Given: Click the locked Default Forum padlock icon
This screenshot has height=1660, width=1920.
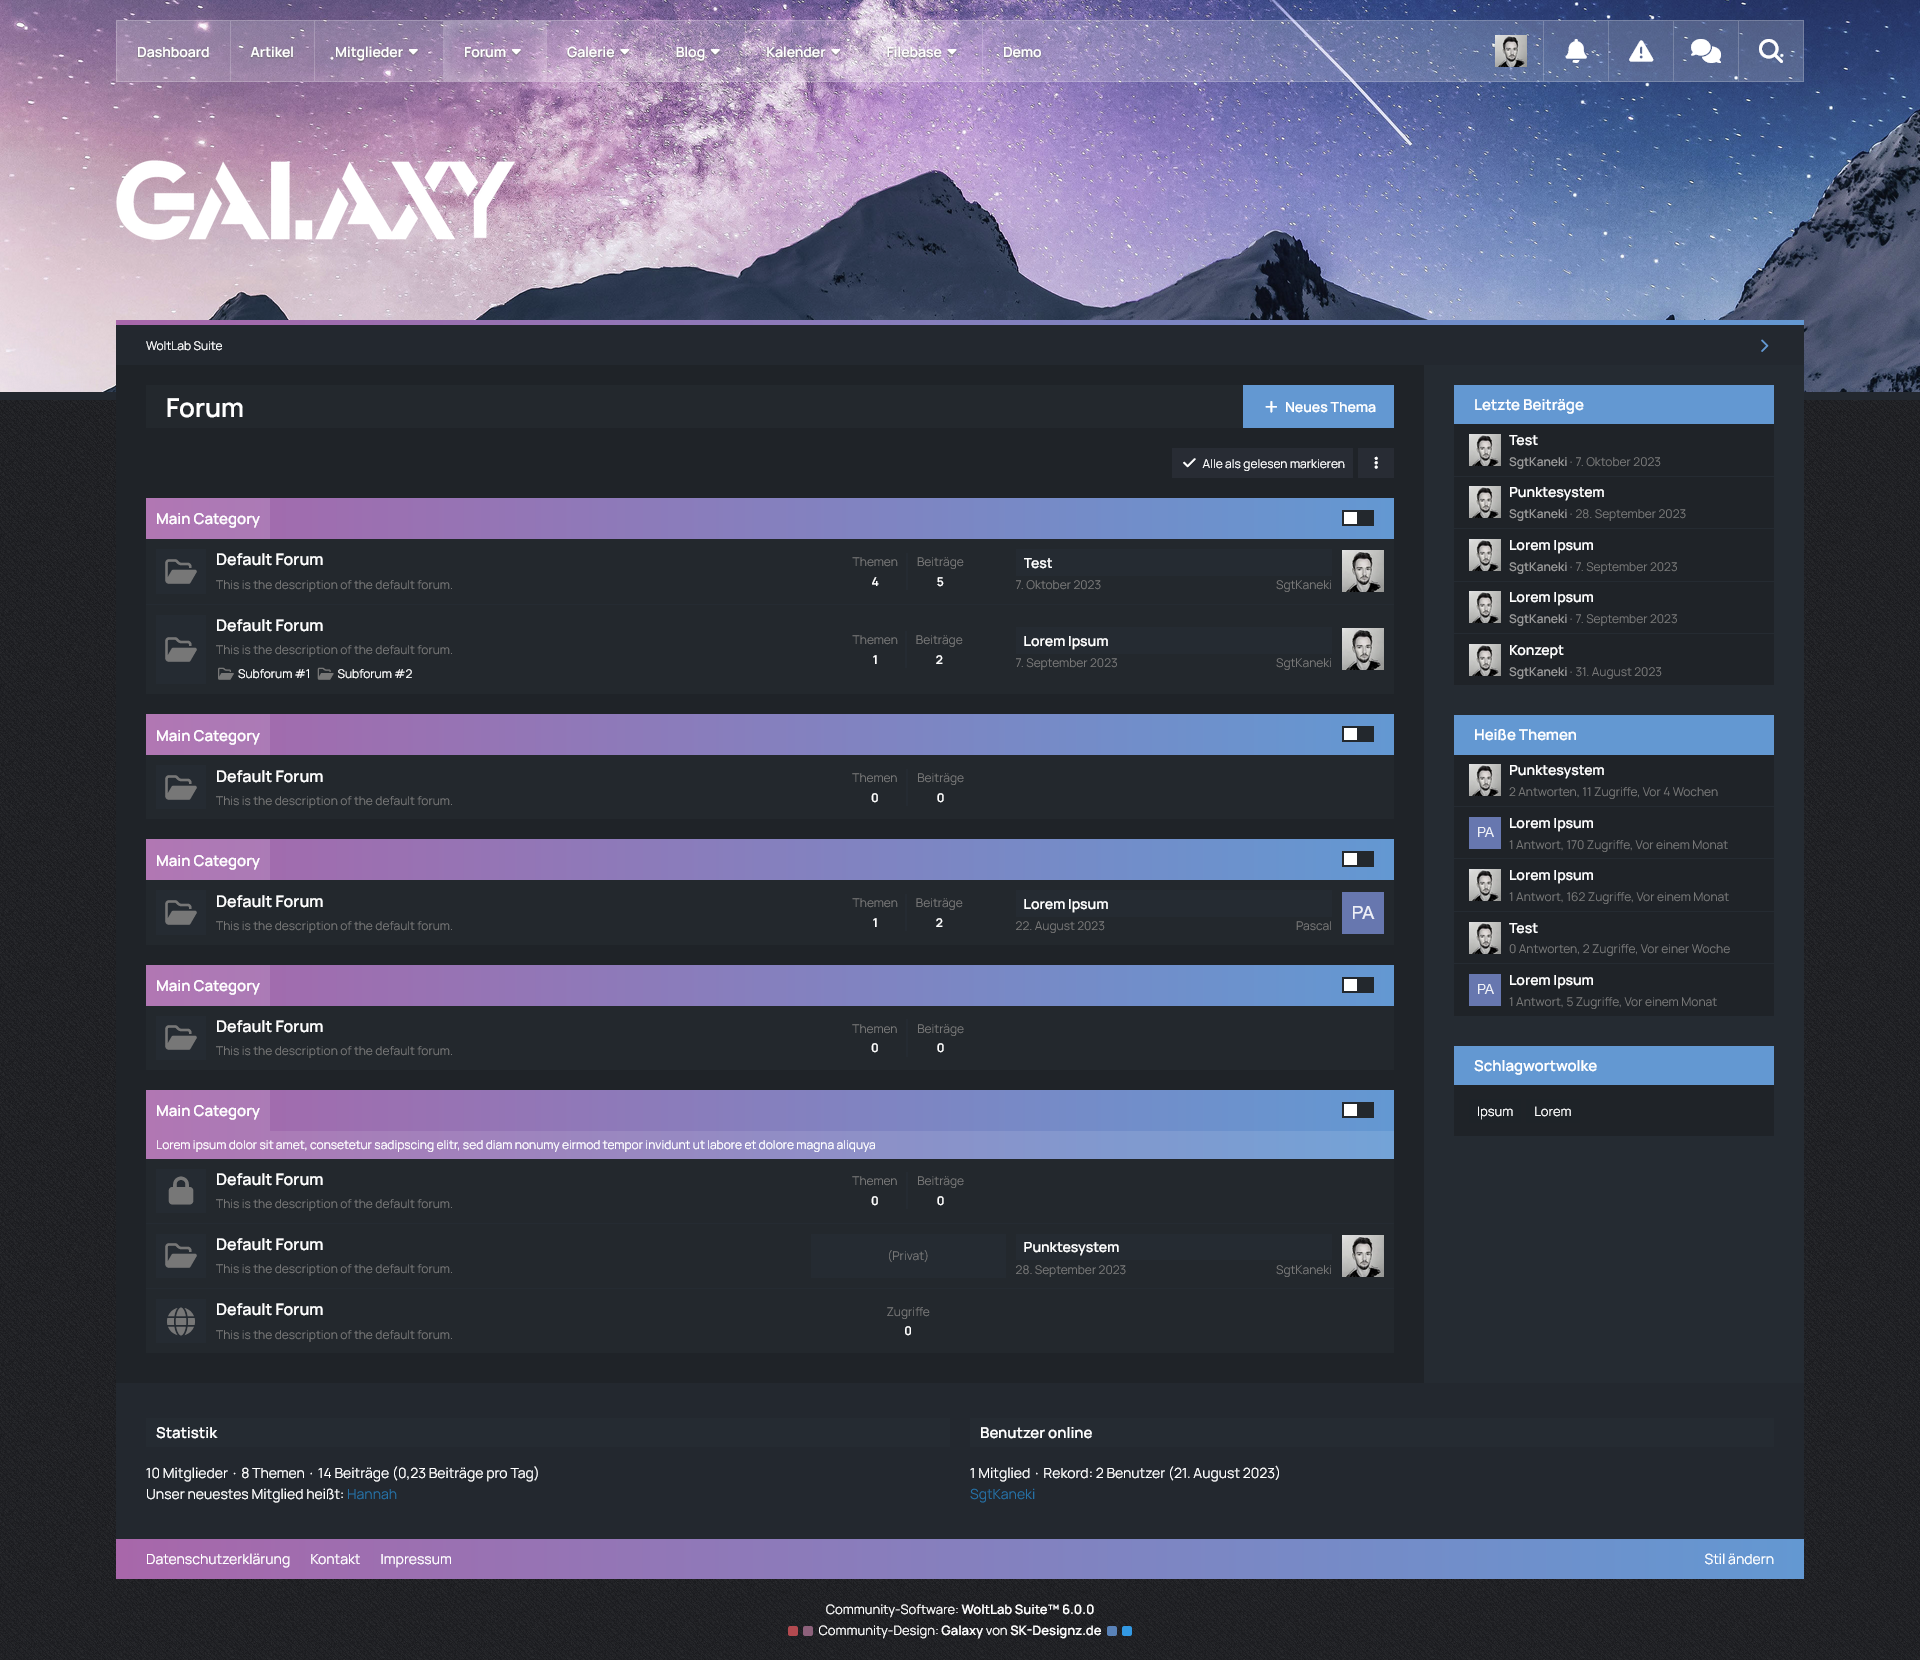Looking at the screenshot, I should tap(181, 1191).
